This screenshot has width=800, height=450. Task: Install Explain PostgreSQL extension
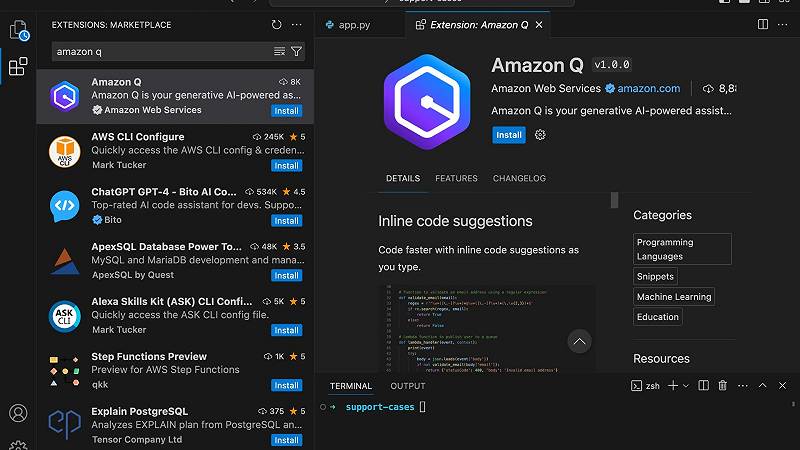(x=286, y=440)
